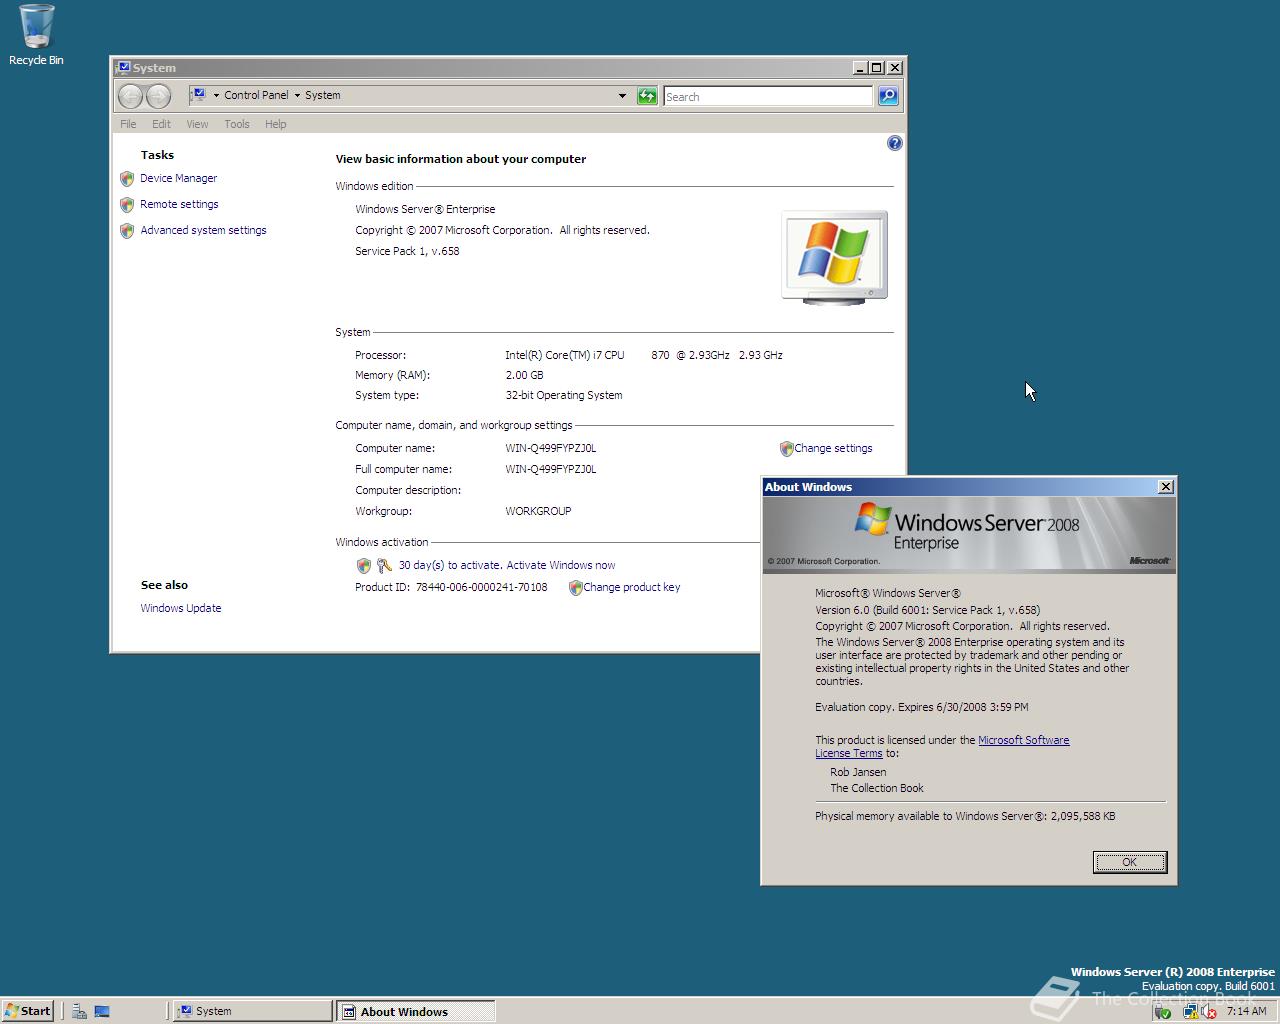Open Remote settings link
Screen dimensions: 1280x1024
click(x=179, y=204)
